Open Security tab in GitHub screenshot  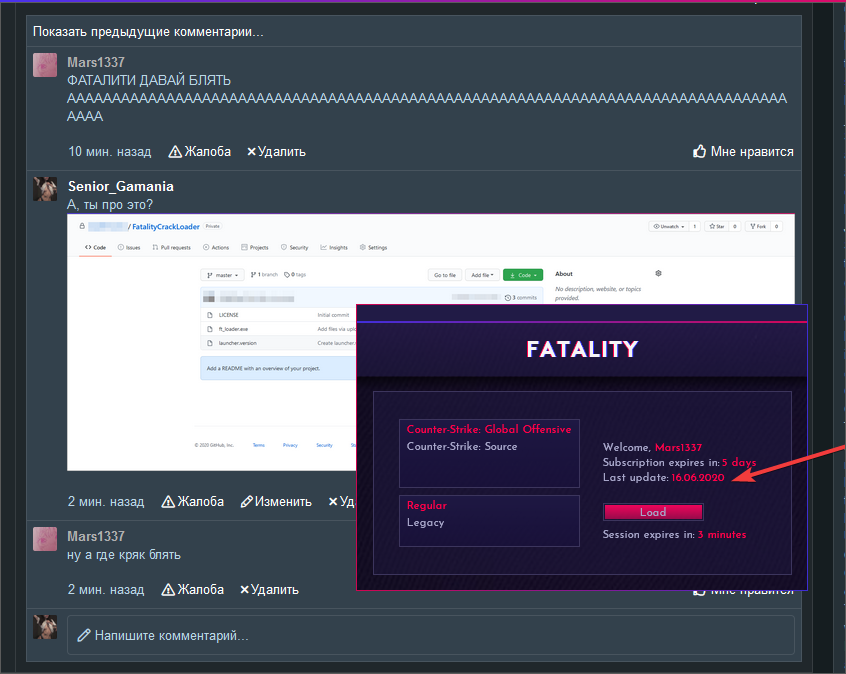pyautogui.click(x=295, y=247)
